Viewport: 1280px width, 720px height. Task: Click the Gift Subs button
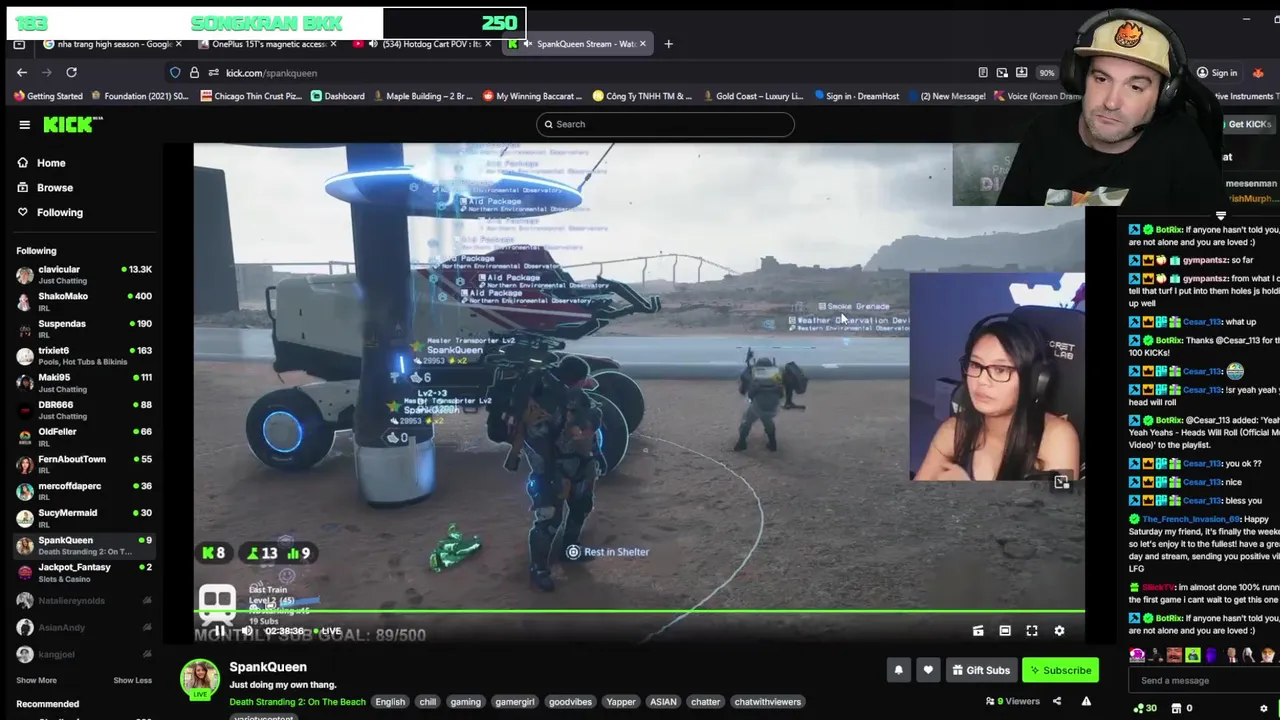(981, 670)
